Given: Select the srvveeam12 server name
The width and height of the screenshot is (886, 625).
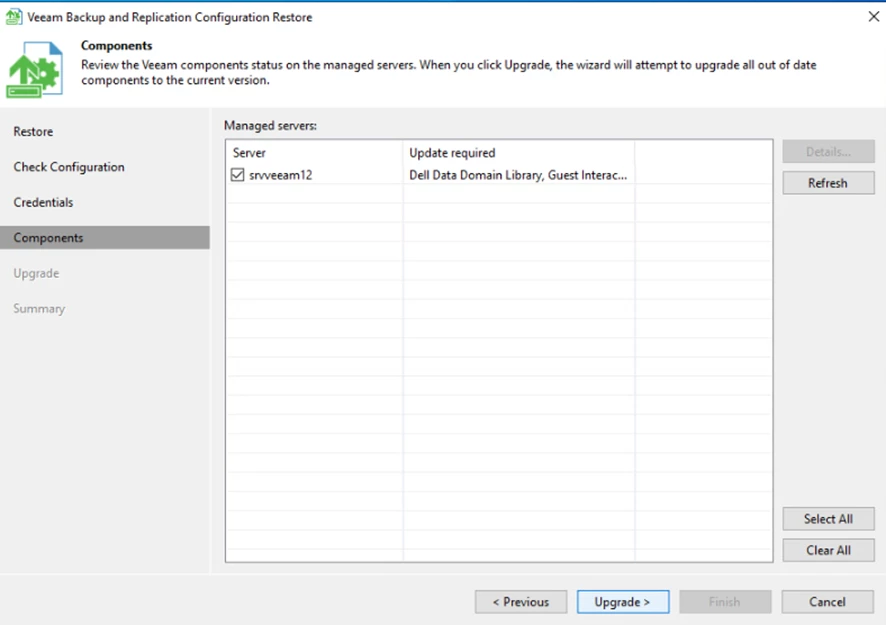Looking at the screenshot, I should point(281,175).
